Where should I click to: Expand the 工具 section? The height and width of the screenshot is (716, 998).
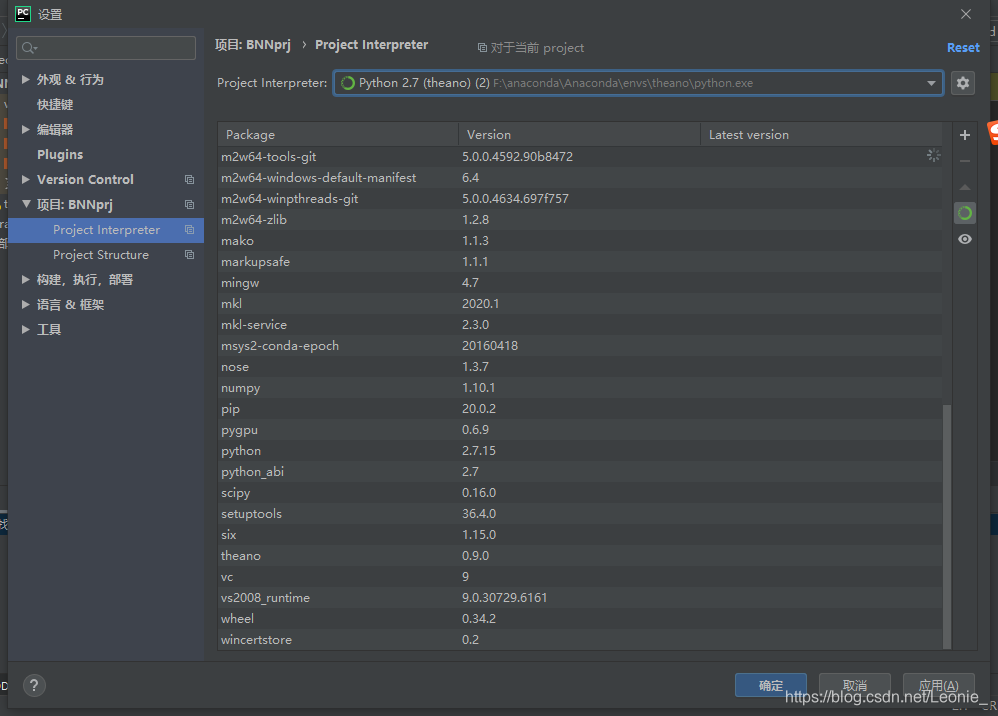tap(25, 329)
